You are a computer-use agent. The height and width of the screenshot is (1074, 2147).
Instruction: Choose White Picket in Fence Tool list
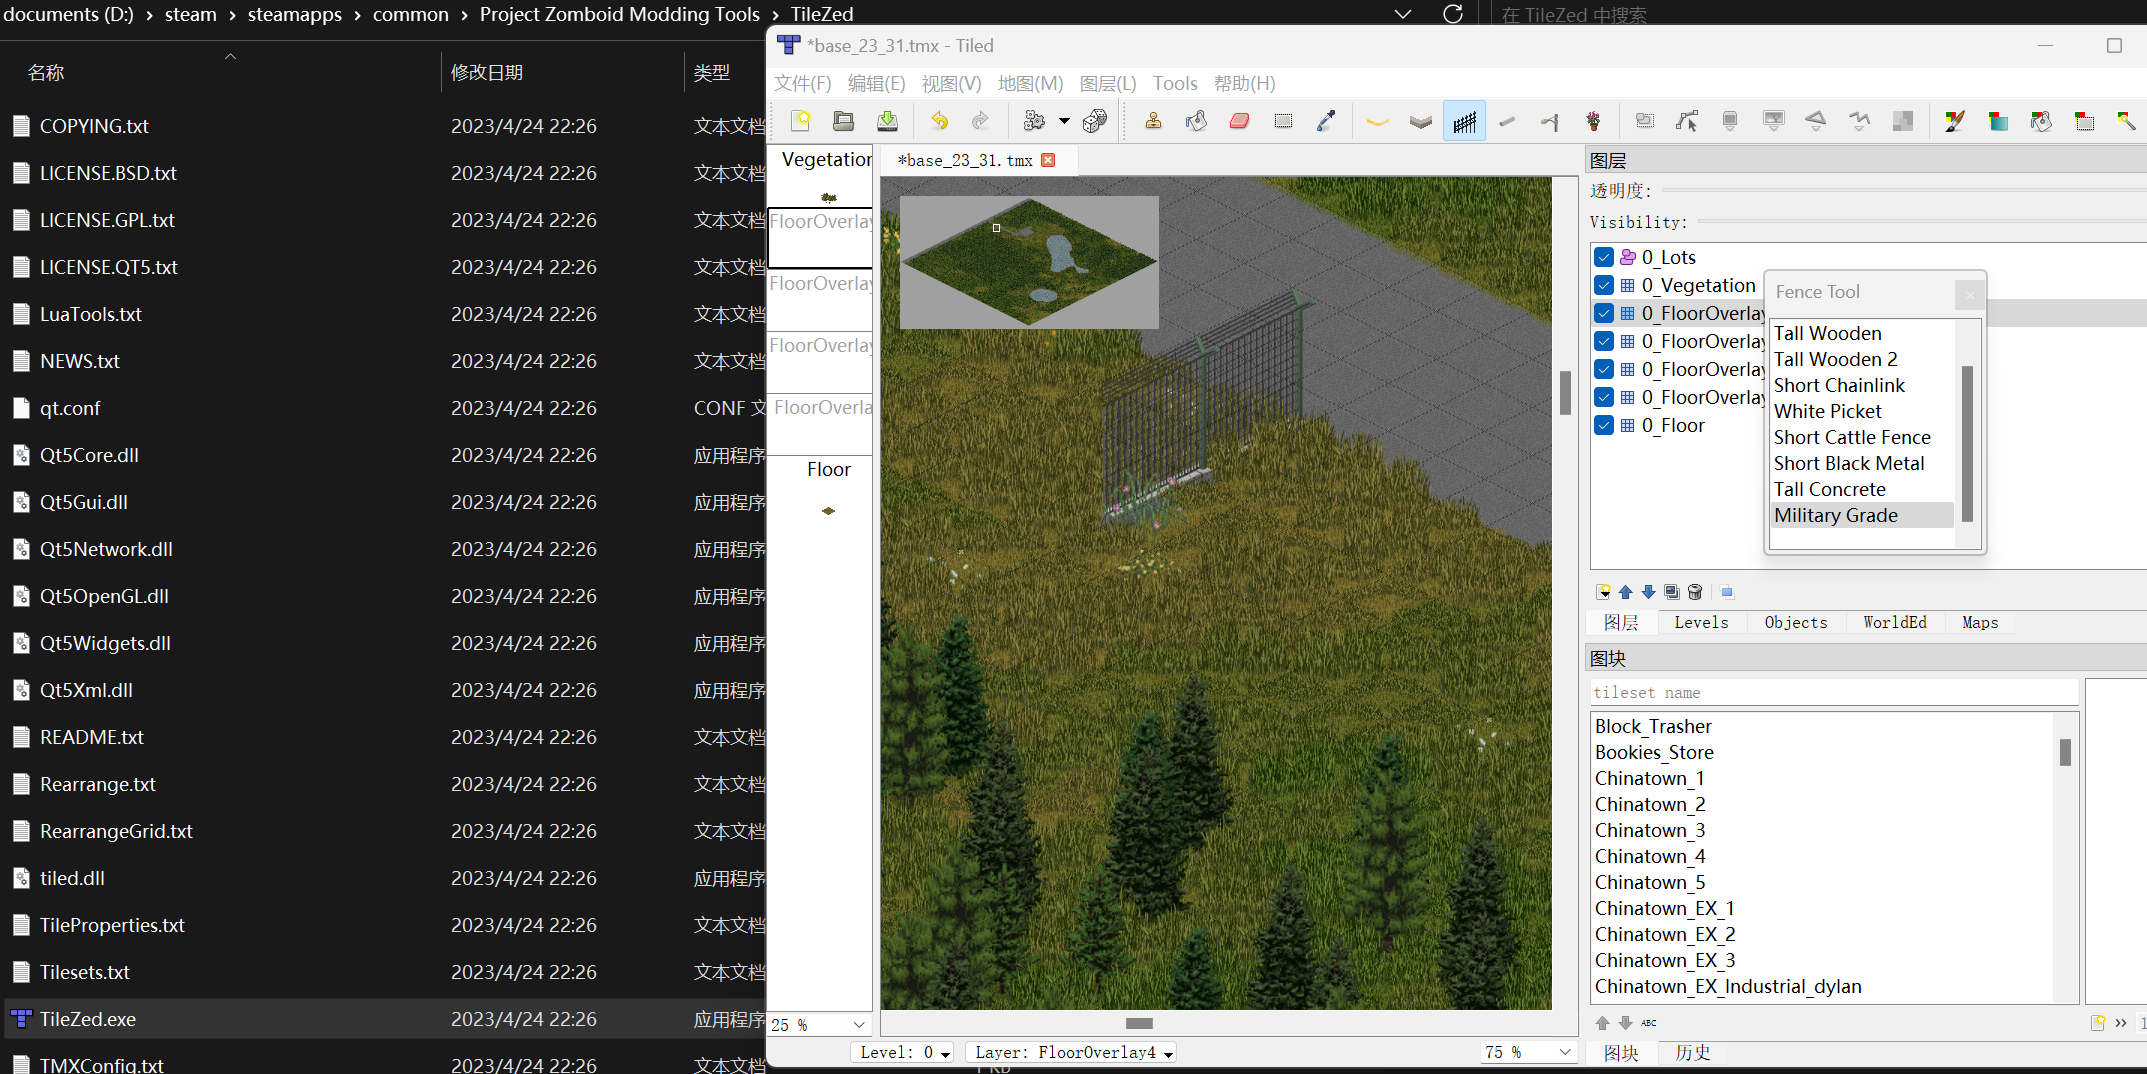1827,411
